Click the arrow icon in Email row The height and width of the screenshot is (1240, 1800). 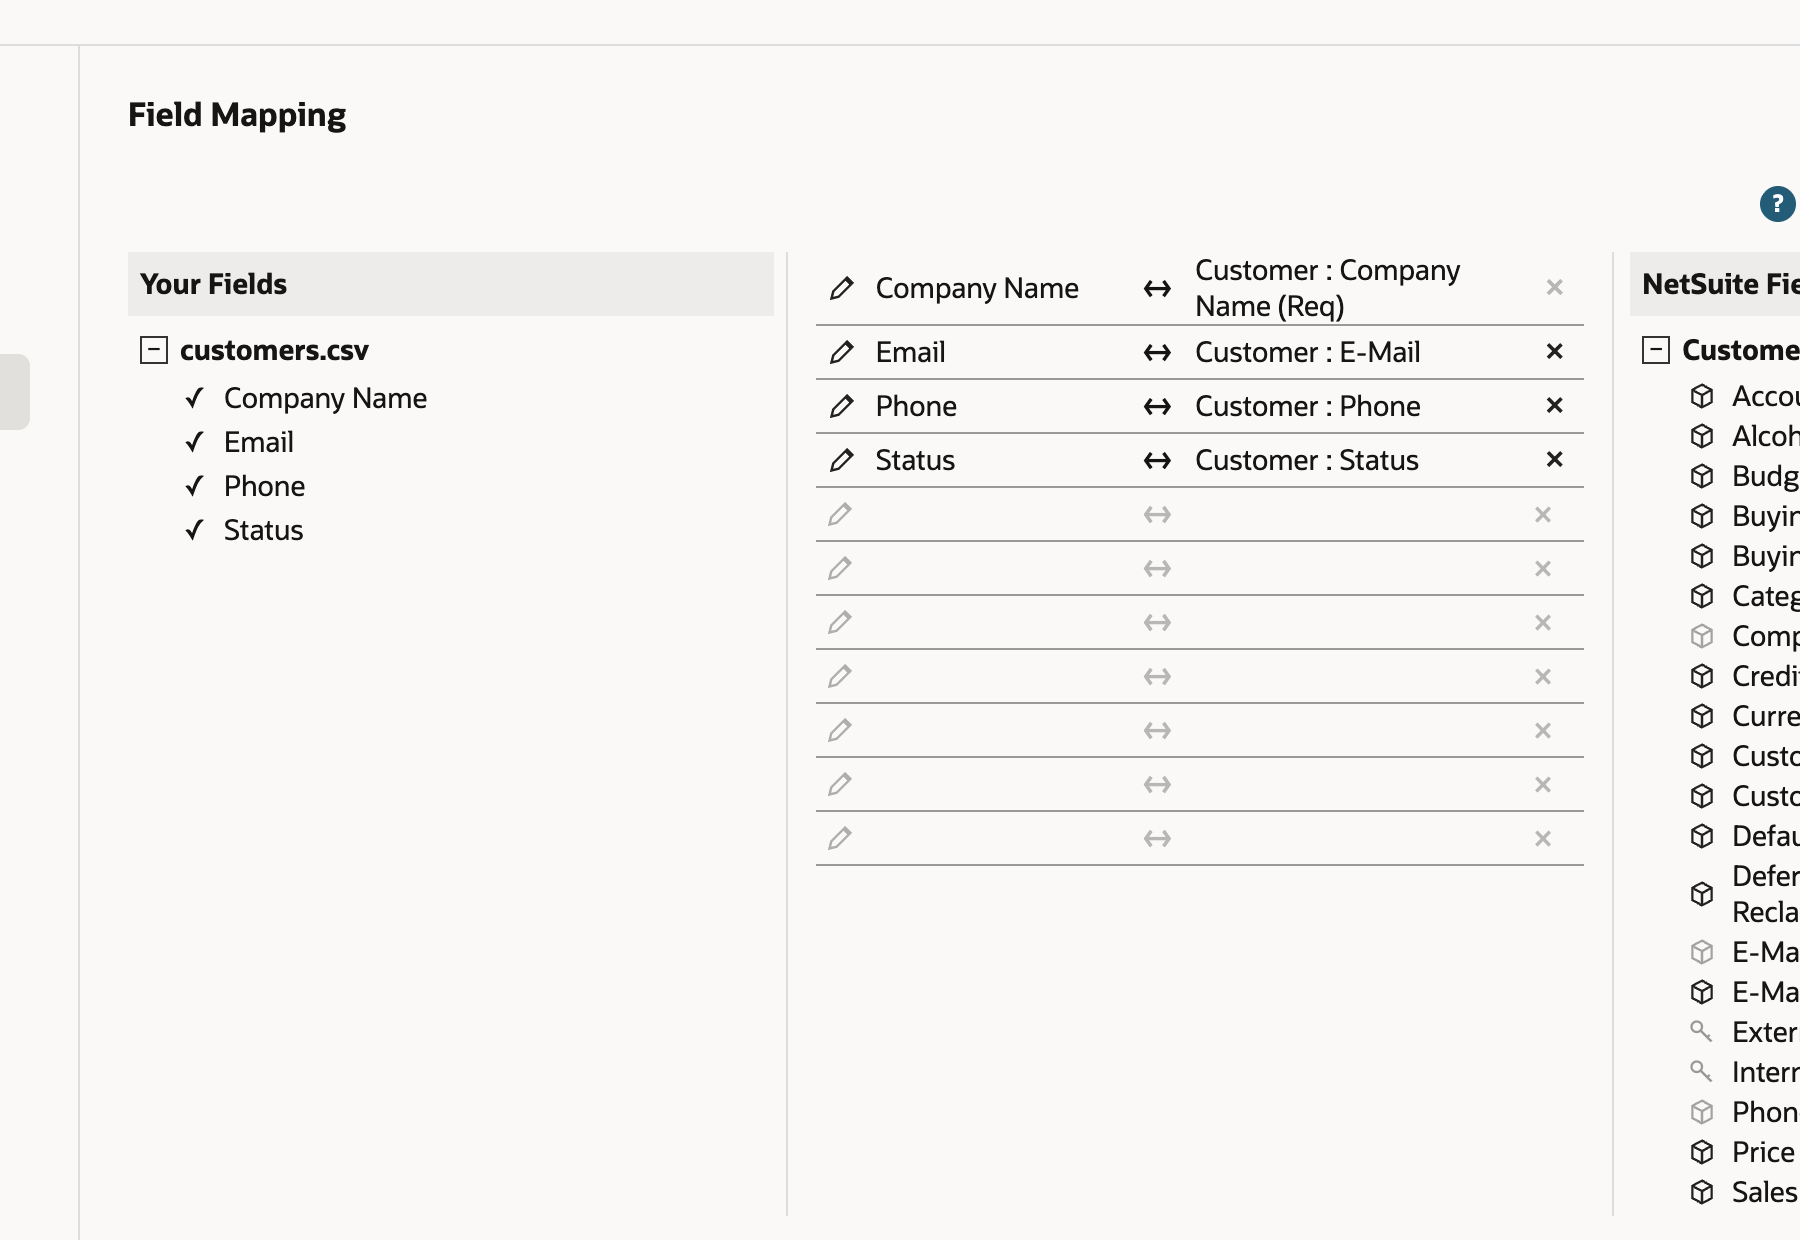(1157, 352)
